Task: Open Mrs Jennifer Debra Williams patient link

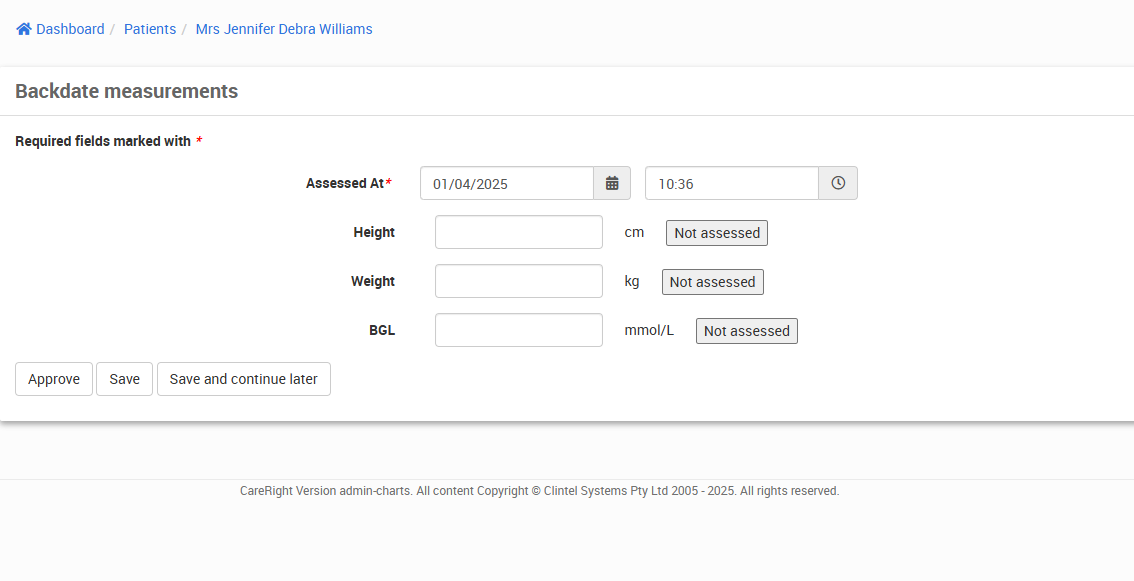Action: coord(284,29)
